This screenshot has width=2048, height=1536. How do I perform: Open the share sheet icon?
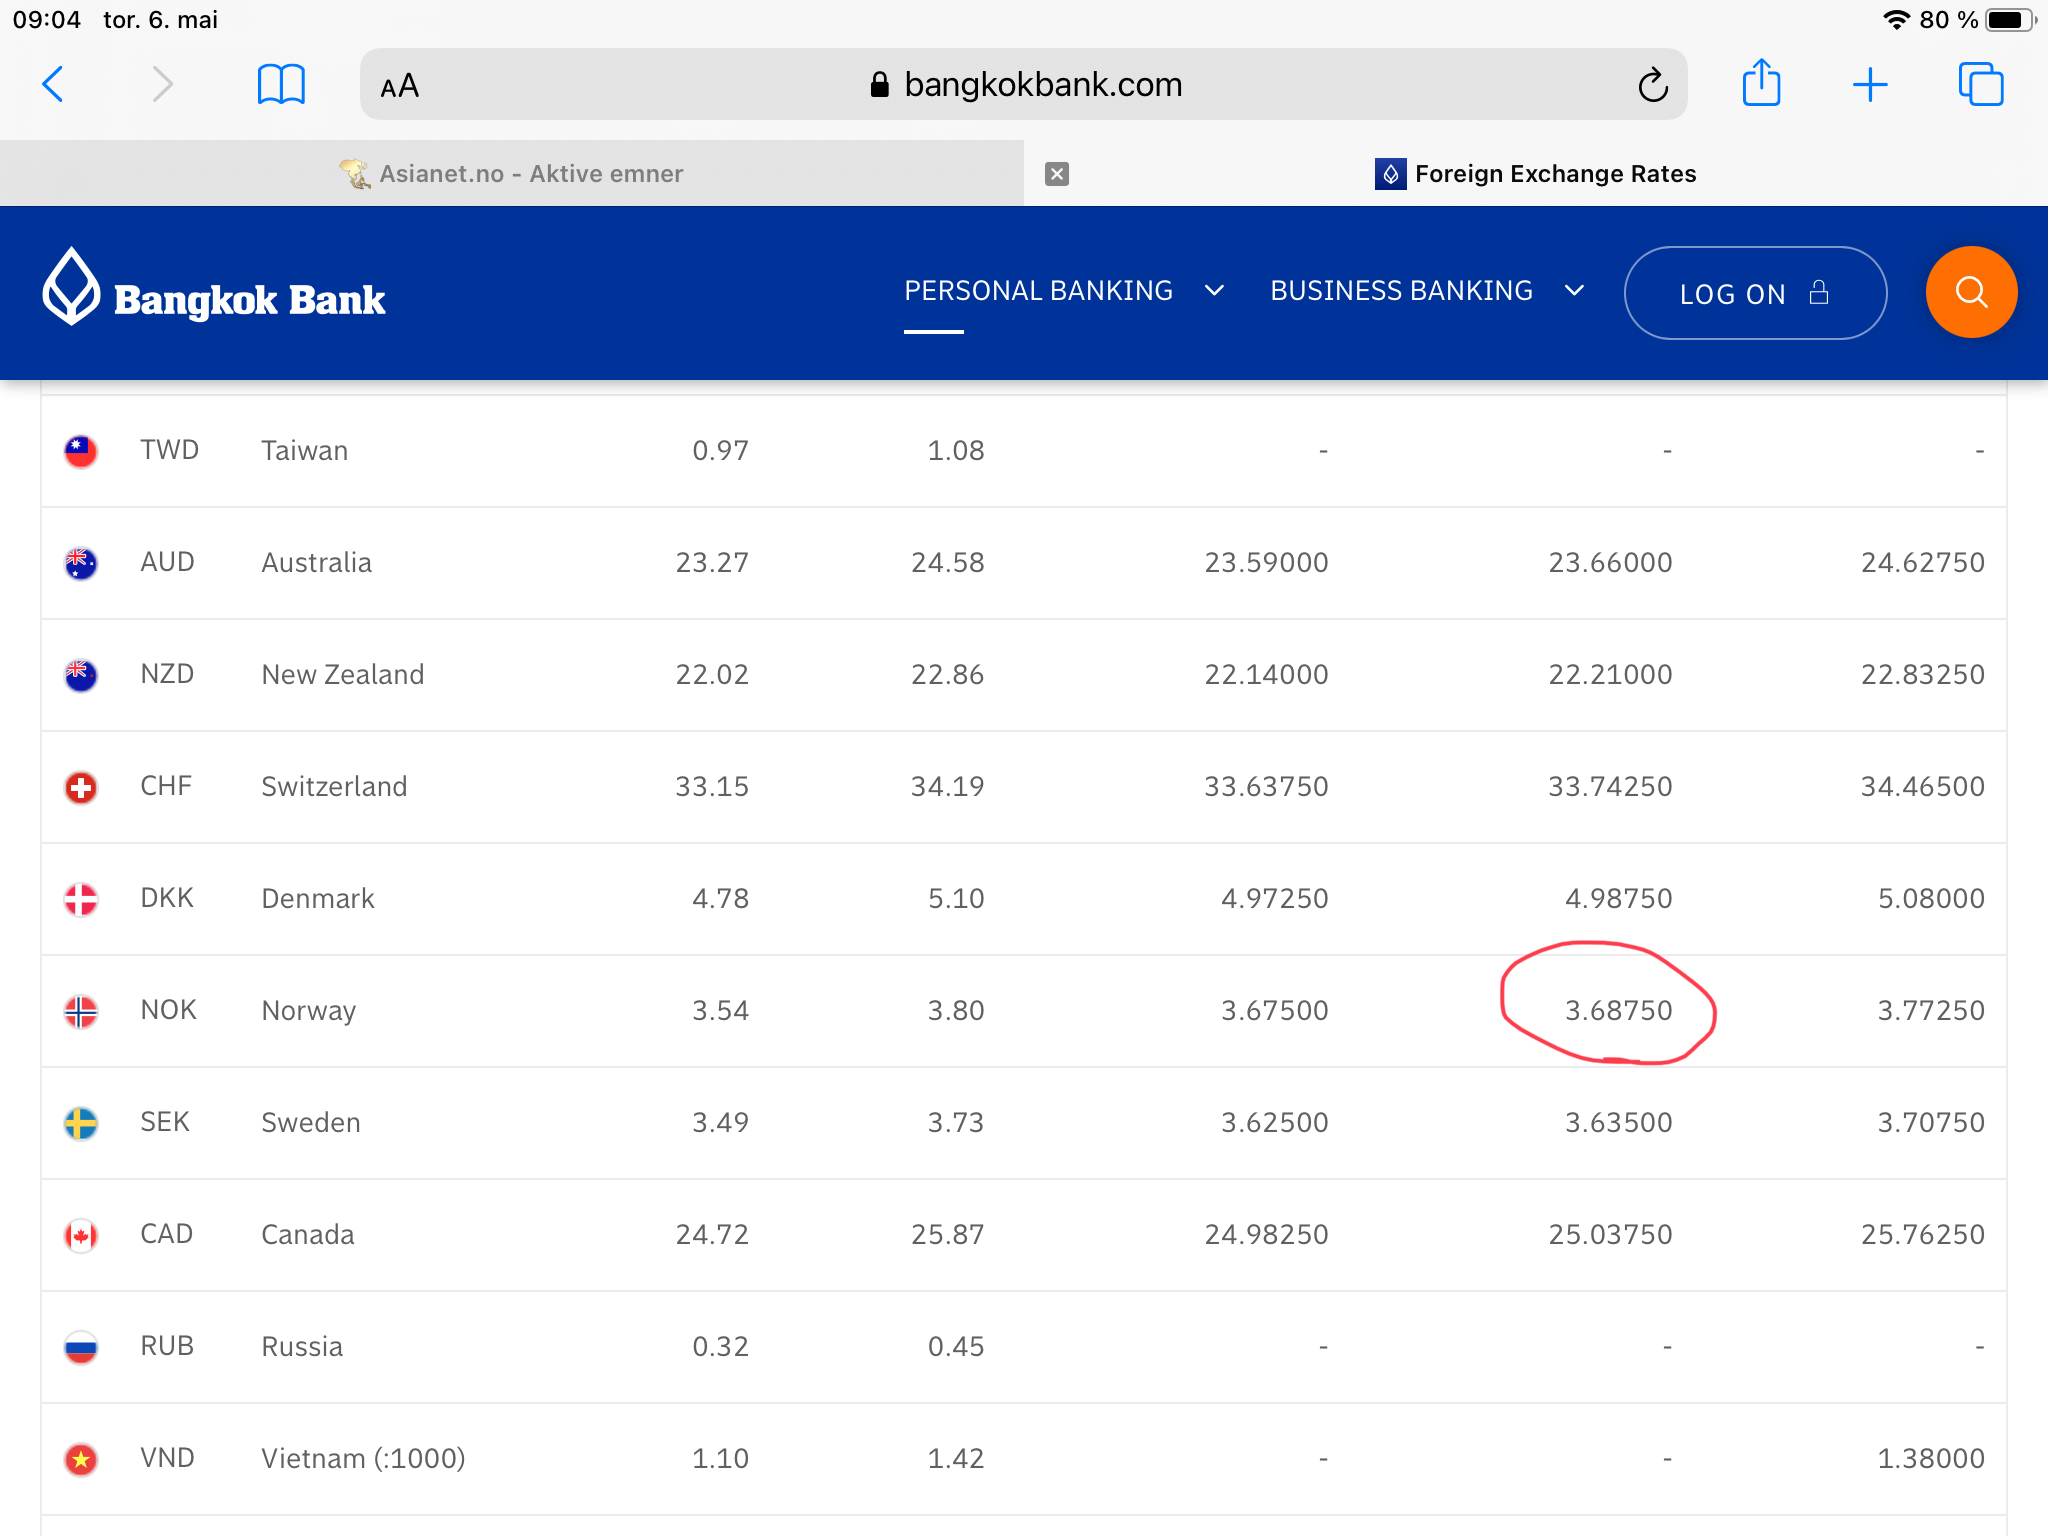[x=1761, y=83]
